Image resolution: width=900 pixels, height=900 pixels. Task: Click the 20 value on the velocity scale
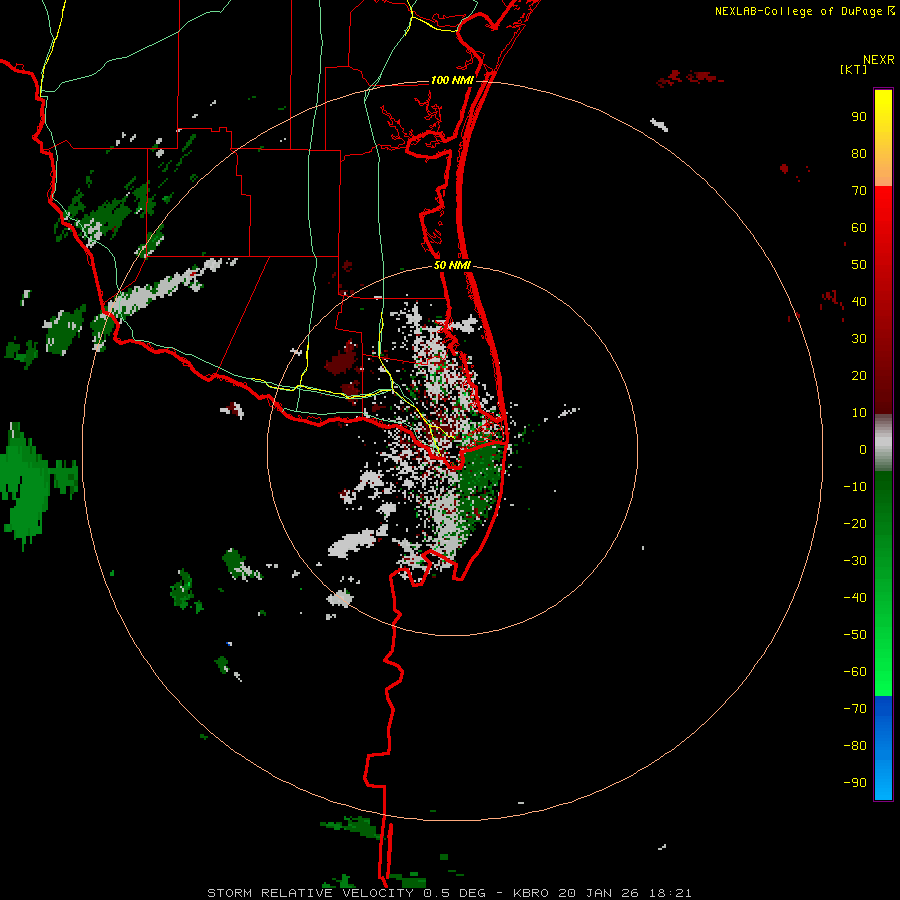point(859,375)
